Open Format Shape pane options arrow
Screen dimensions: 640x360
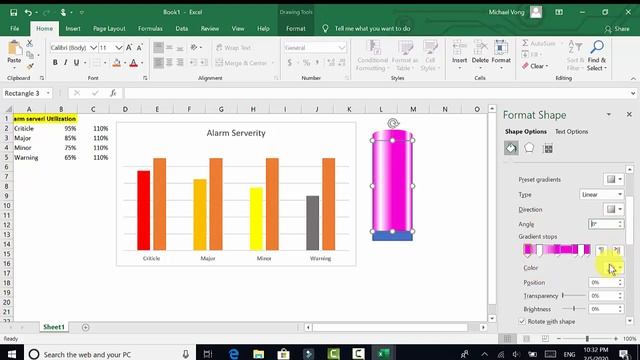click(609, 115)
